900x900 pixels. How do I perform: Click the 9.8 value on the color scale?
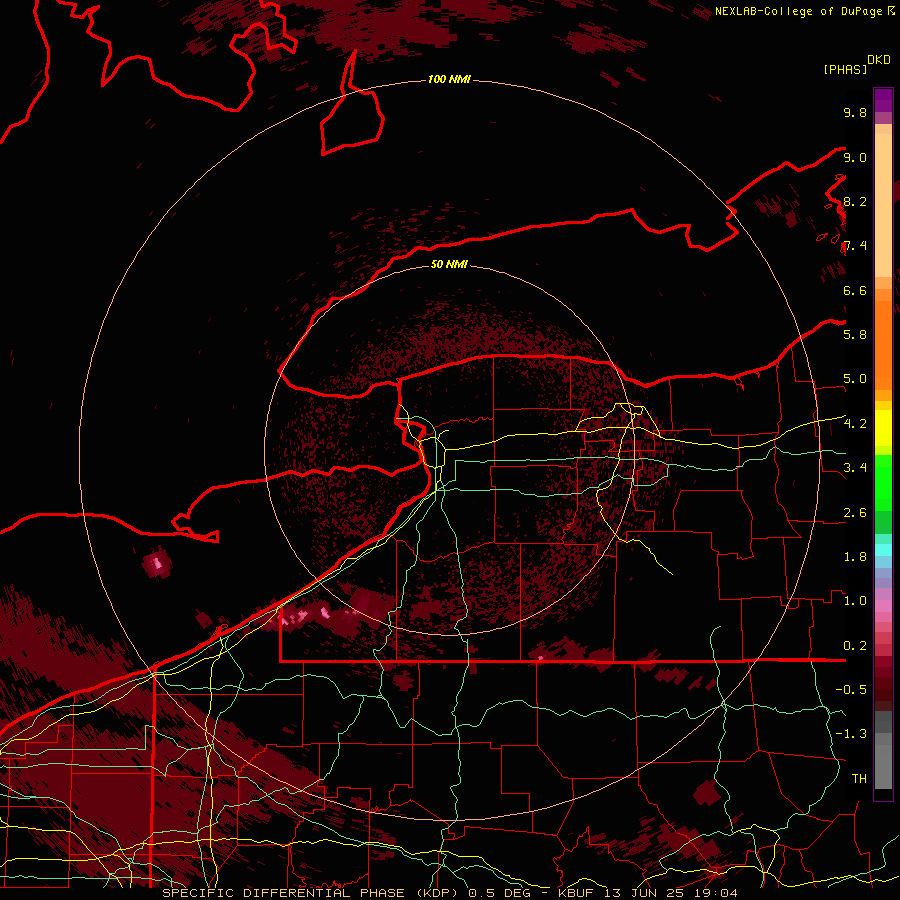pyautogui.click(x=855, y=112)
